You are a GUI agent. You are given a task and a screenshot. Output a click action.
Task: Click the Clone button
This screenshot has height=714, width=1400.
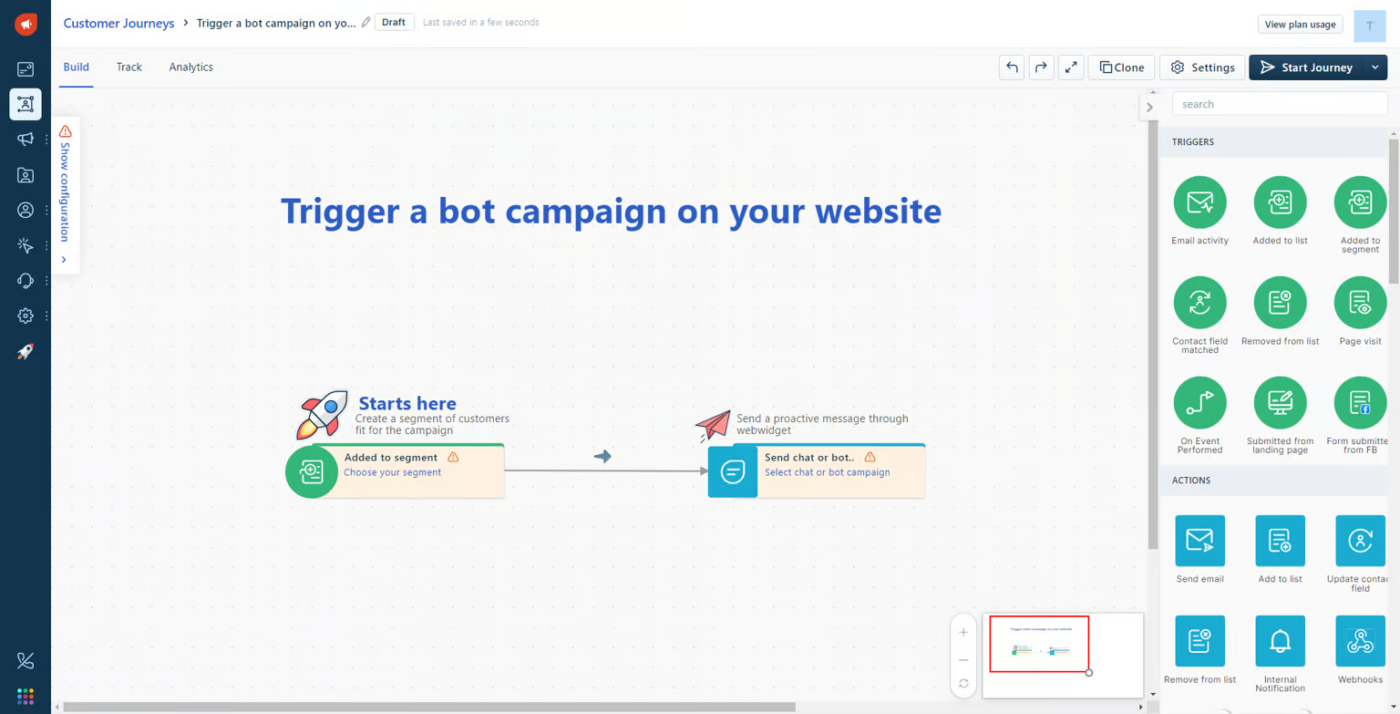[1121, 67]
